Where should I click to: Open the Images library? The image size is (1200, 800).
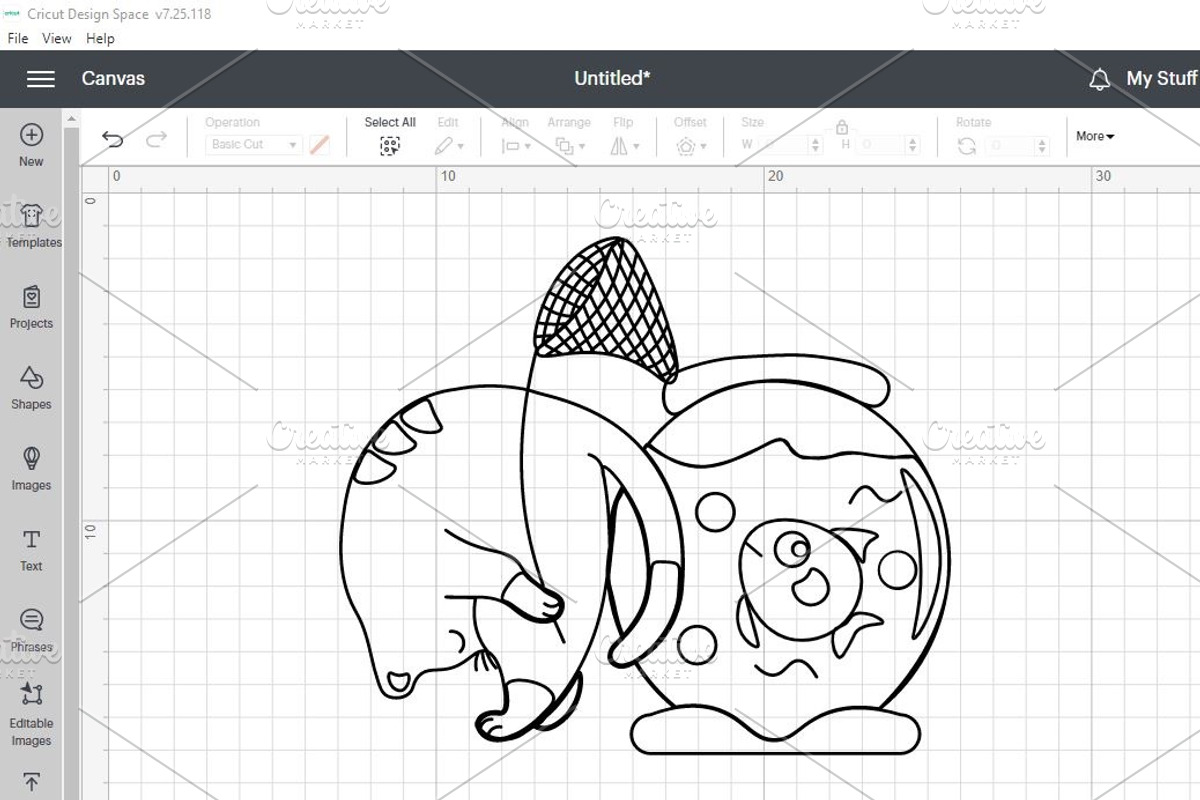pyautogui.click(x=31, y=468)
